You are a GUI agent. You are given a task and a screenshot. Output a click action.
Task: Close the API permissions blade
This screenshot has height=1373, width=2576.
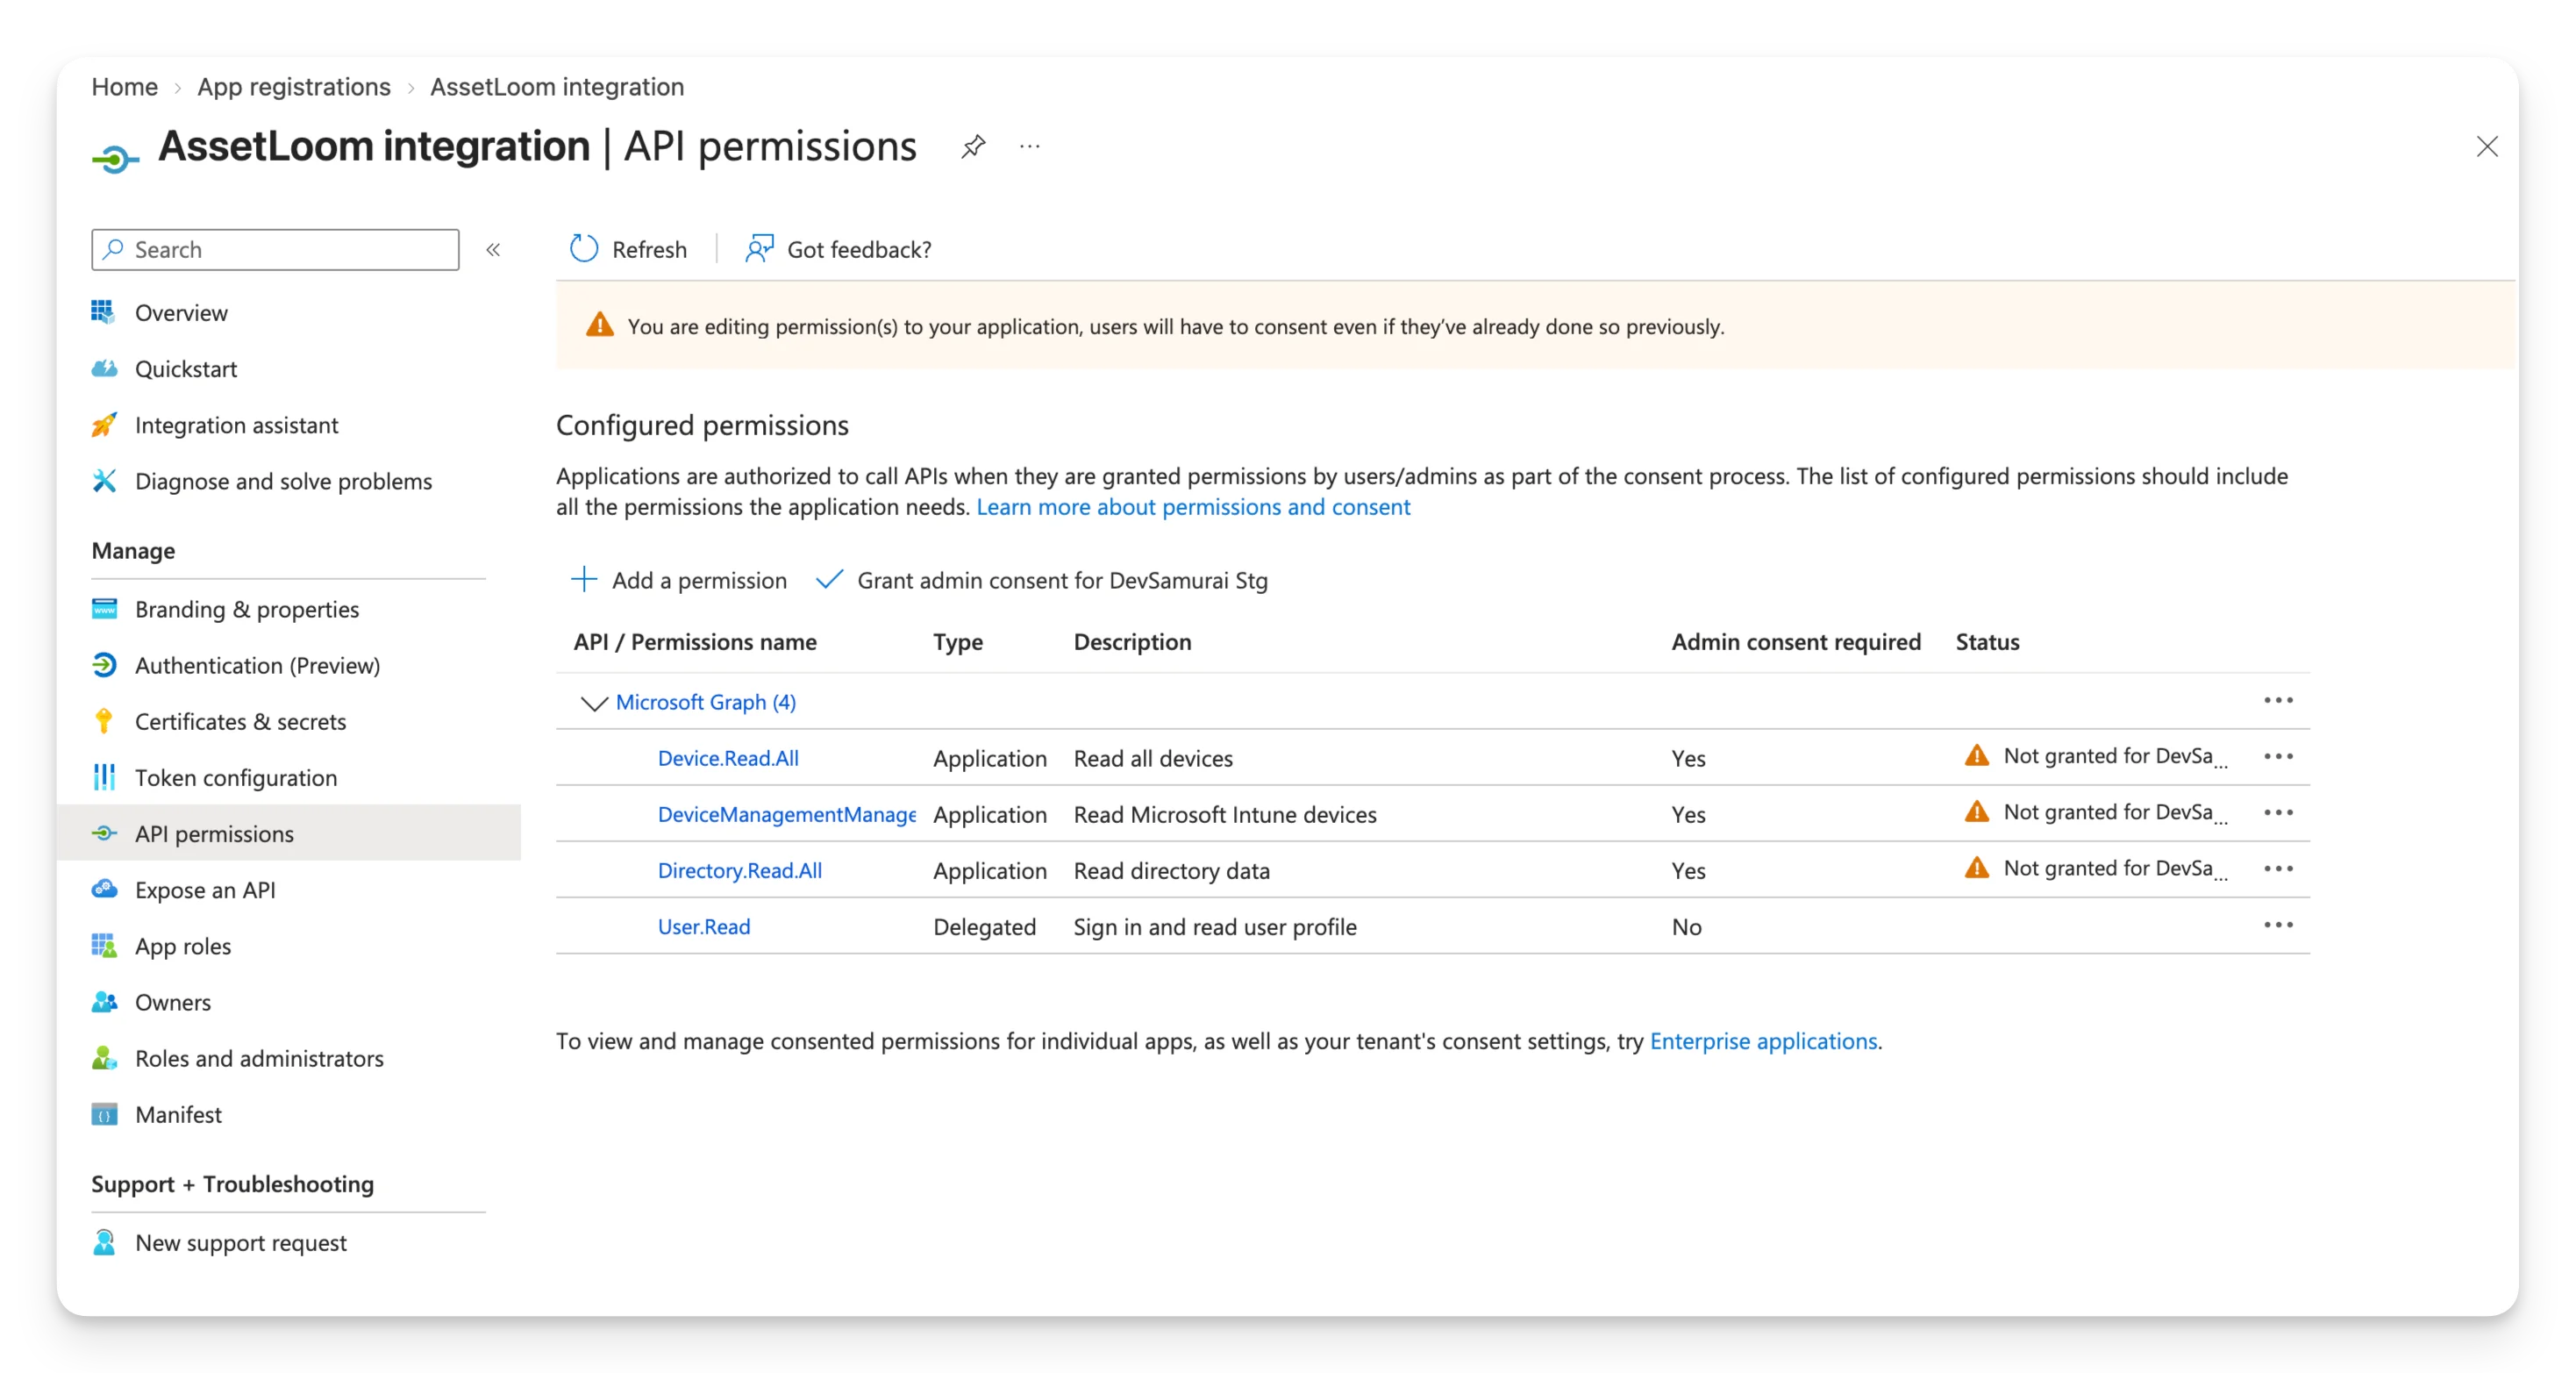(2487, 147)
